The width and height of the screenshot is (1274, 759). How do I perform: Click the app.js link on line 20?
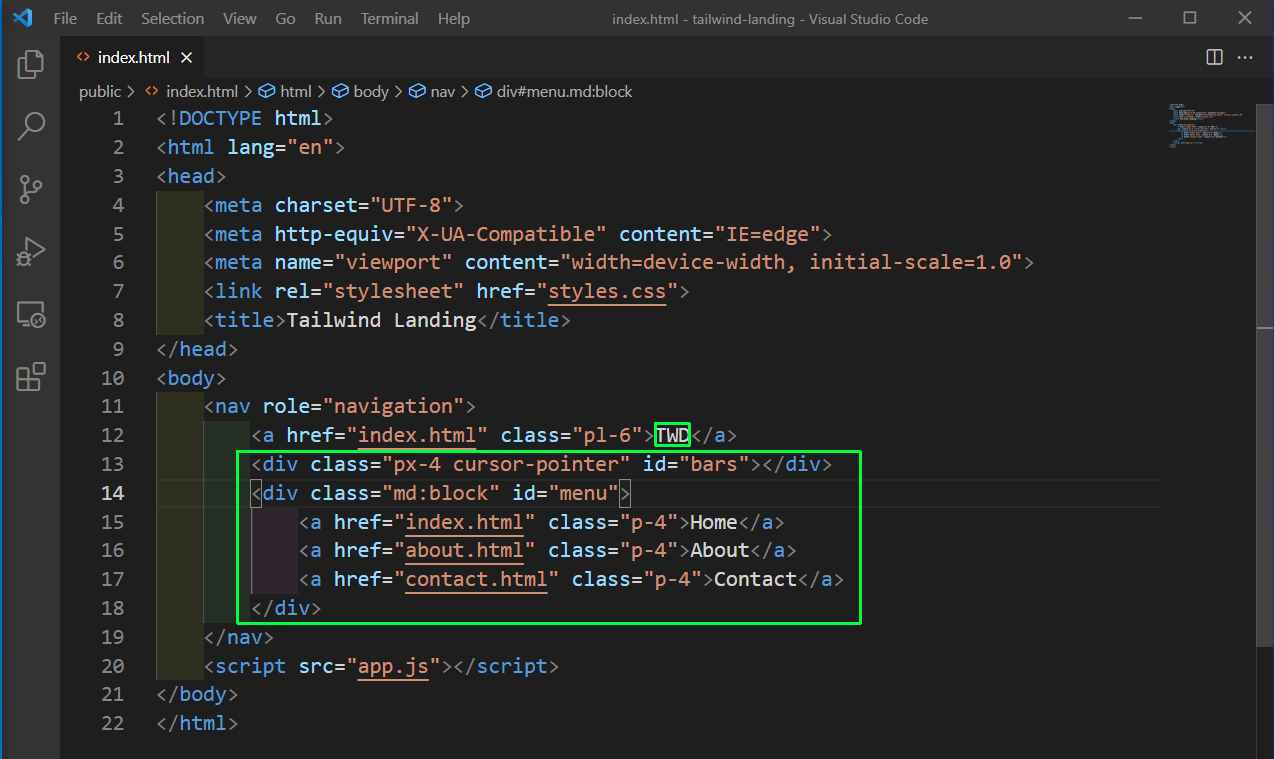pyautogui.click(x=393, y=666)
